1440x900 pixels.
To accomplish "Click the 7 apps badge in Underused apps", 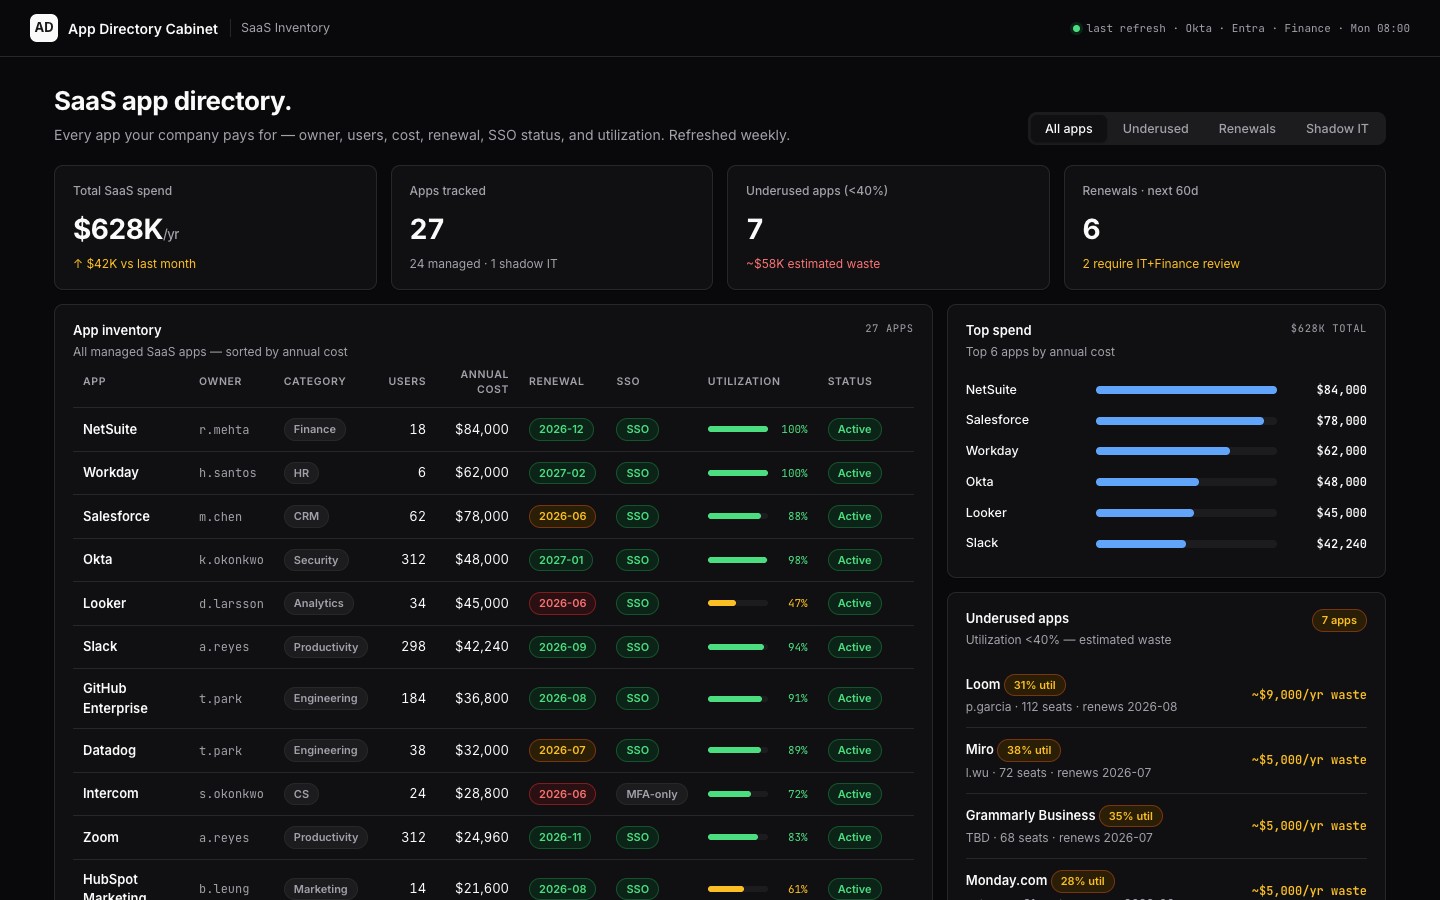I will [1339, 620].
